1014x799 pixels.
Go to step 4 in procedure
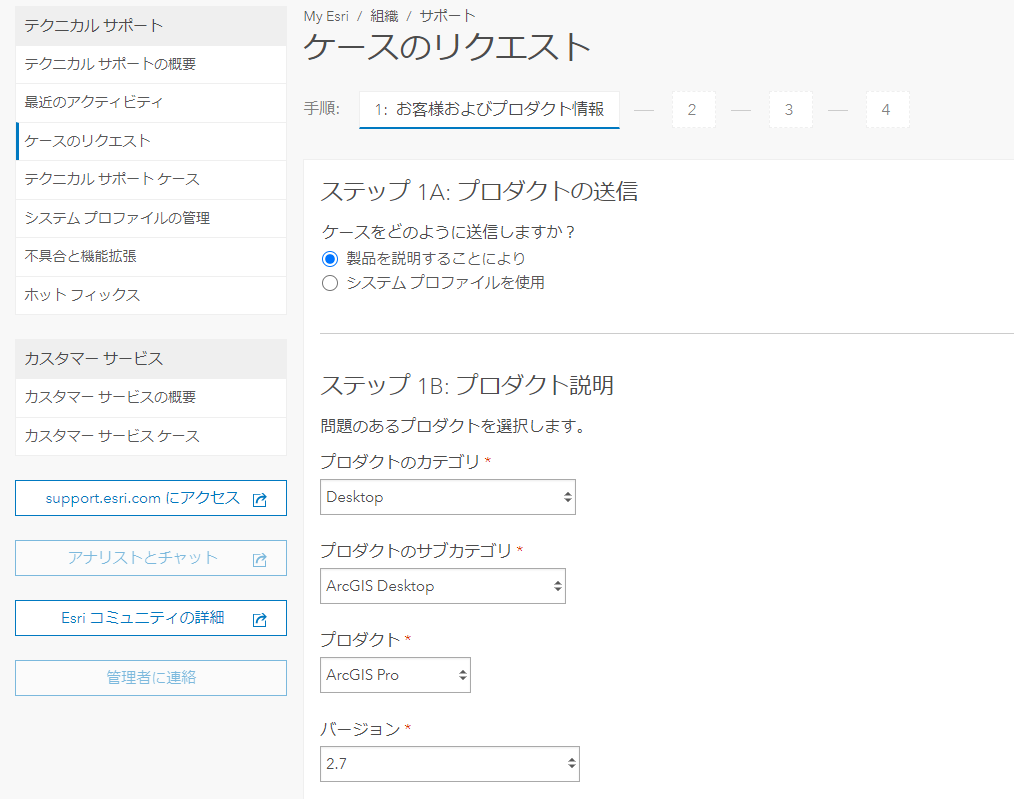click(x=887, y=109)
